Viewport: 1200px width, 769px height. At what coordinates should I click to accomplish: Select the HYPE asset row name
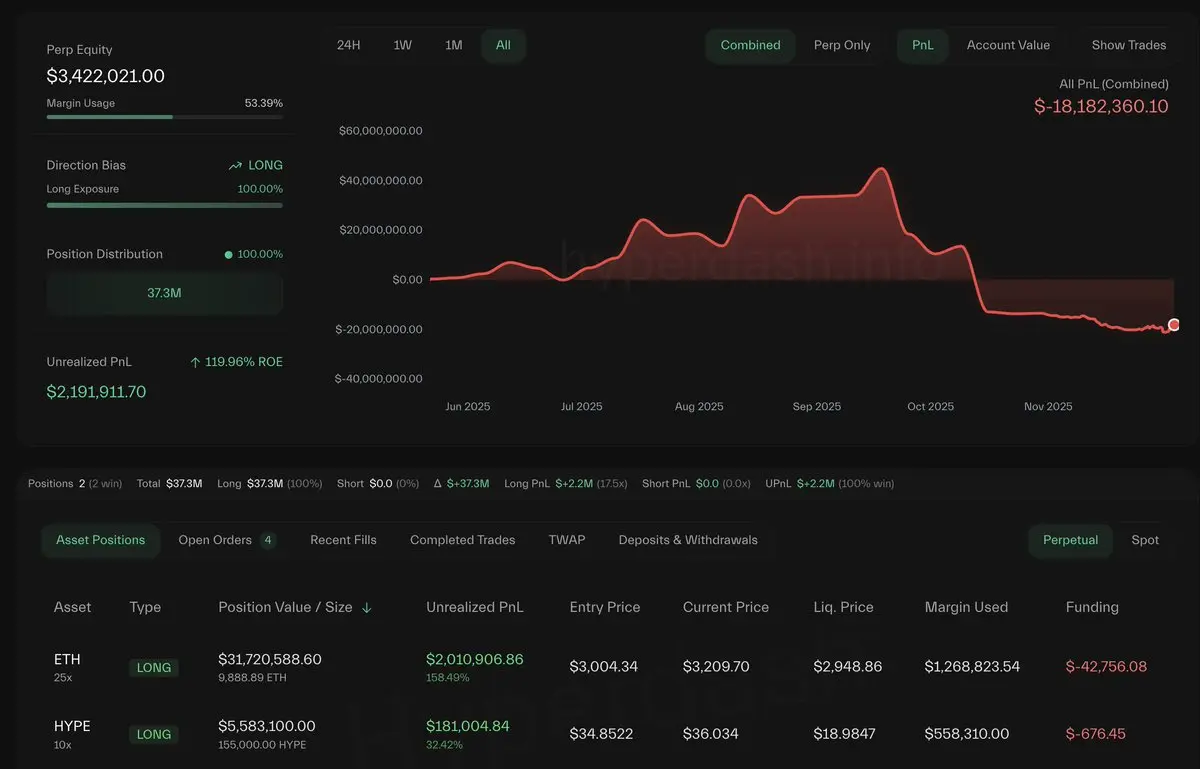pos(71,726)
